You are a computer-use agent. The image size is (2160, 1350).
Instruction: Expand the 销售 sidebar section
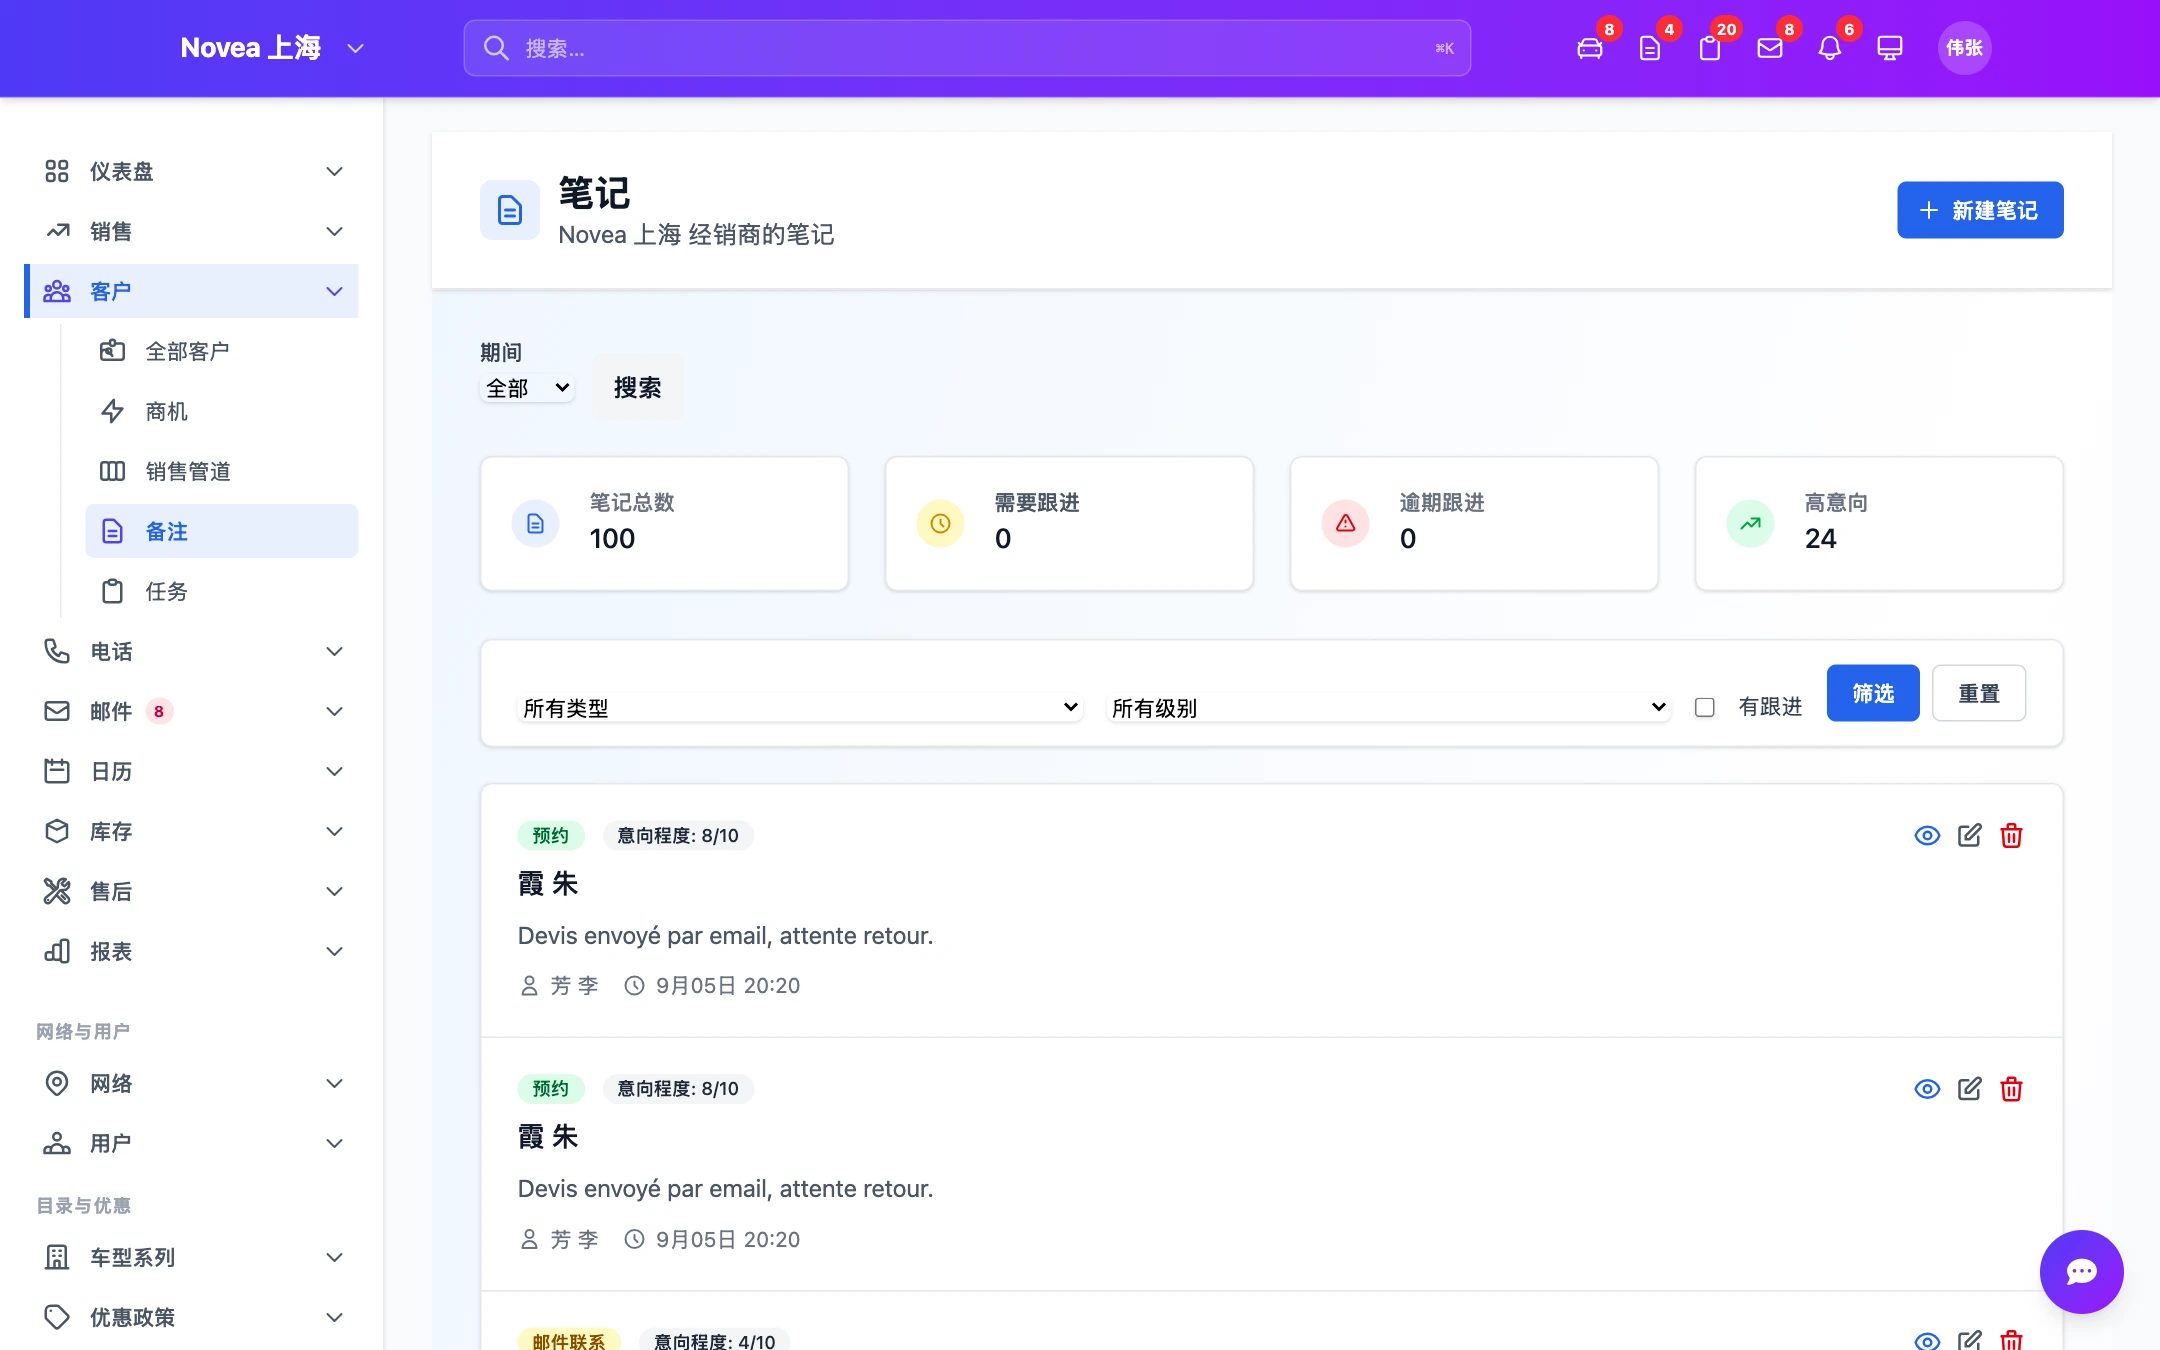coord(192,231)
